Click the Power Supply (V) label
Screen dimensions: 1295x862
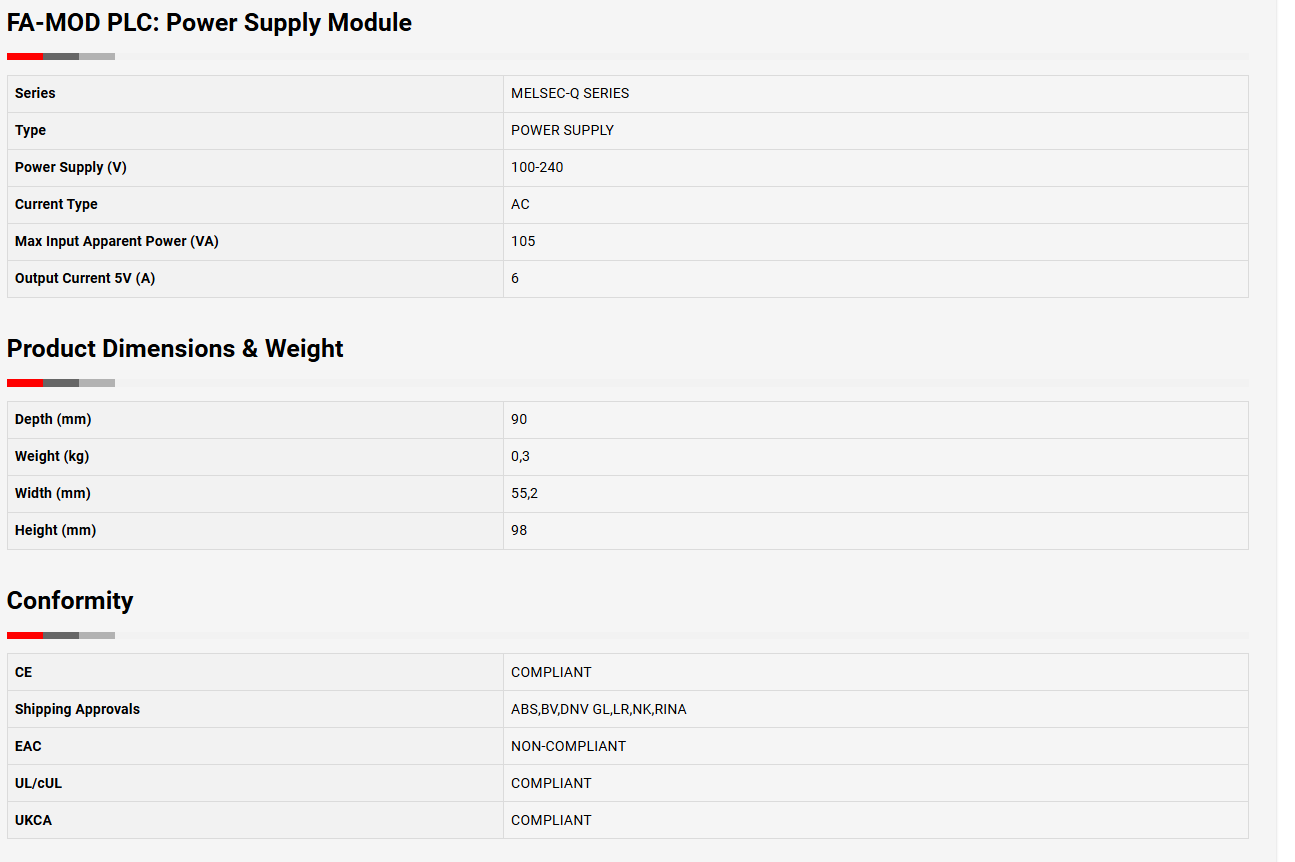(x=71, y=167)
